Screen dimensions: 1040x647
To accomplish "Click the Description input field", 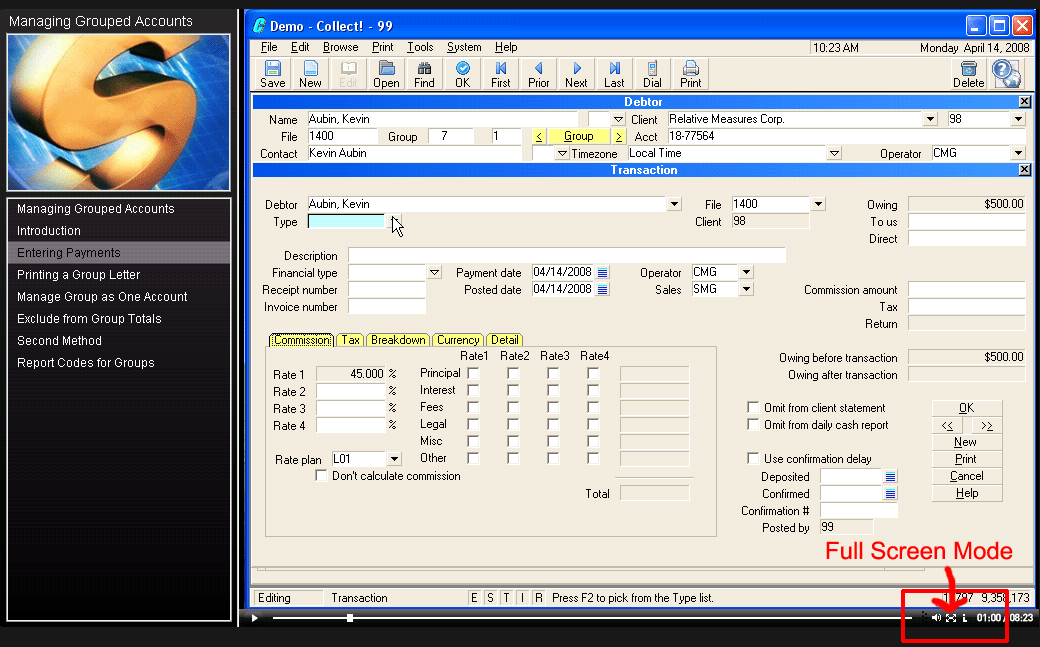I will click(566, 255).
